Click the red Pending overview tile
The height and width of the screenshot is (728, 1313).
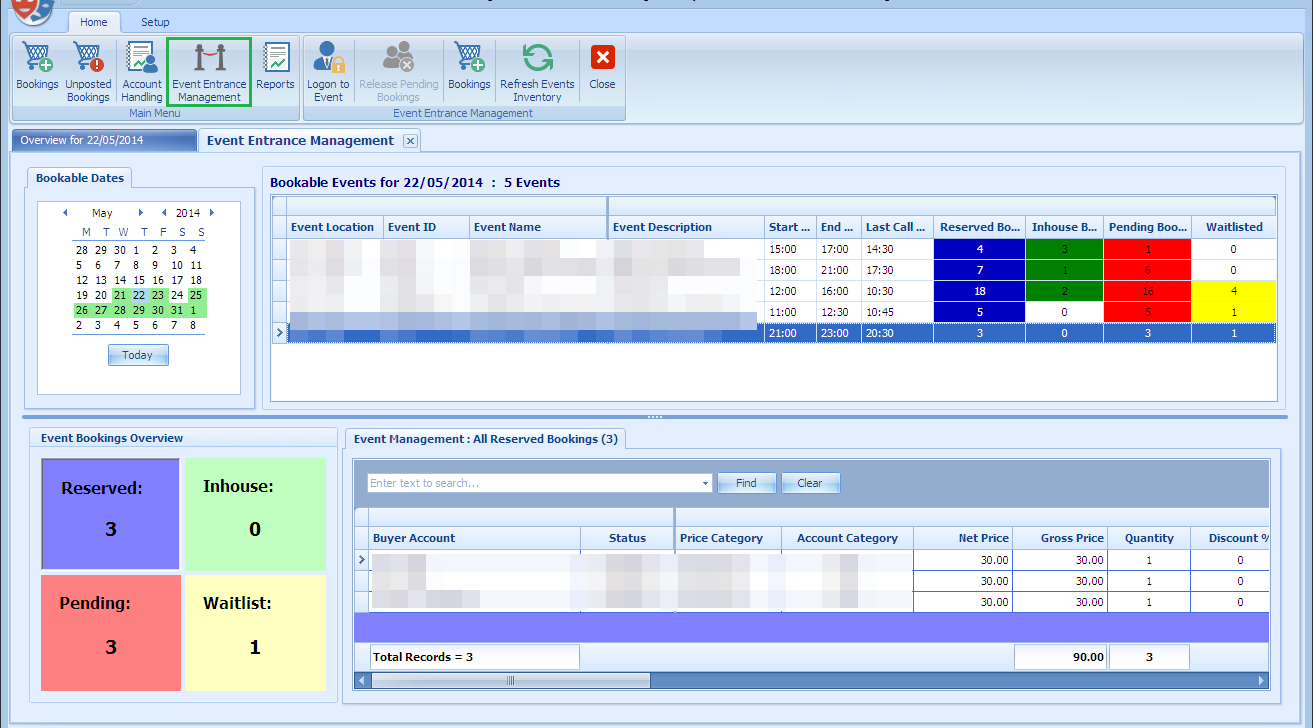pos(110,632)
